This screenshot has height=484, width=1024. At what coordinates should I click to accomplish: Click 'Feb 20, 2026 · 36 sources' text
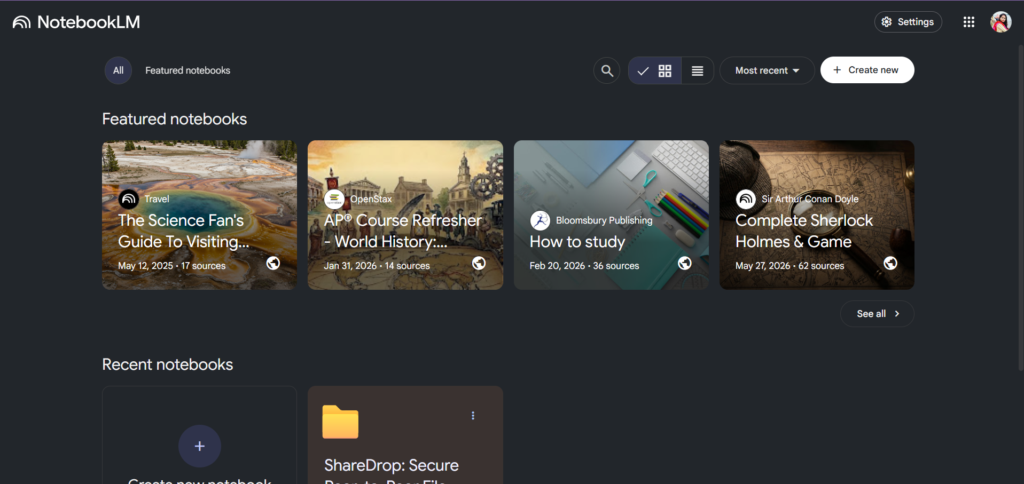[x=584, y=266]
